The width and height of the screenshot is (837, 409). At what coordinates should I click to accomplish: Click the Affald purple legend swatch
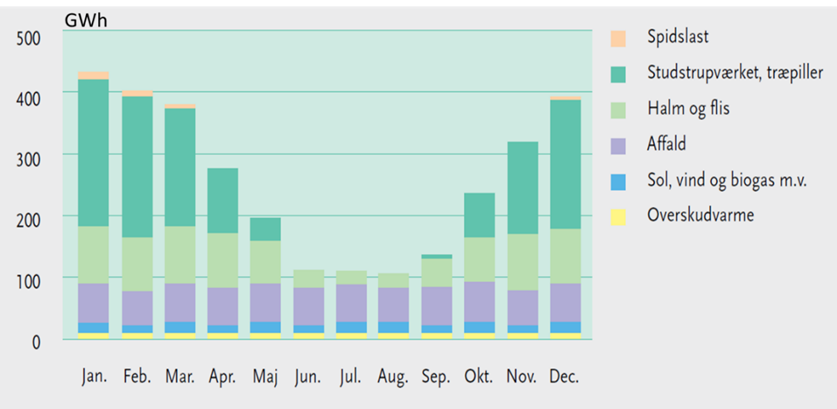tap(618, 145)
